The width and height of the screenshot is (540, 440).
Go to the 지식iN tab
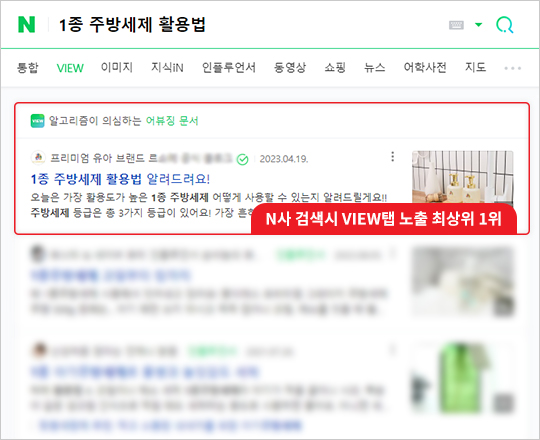(x=167, y=67)
